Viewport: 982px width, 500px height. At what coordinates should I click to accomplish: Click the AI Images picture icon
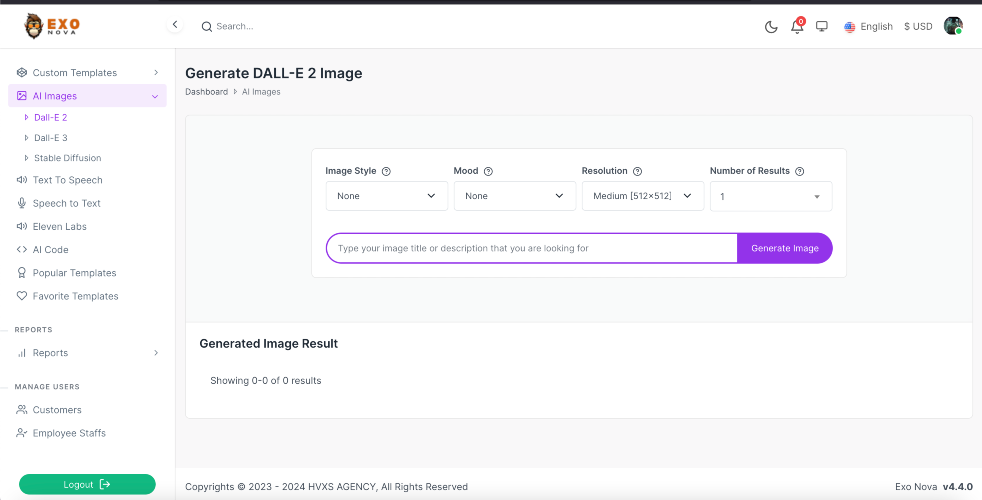pos(22,96)
